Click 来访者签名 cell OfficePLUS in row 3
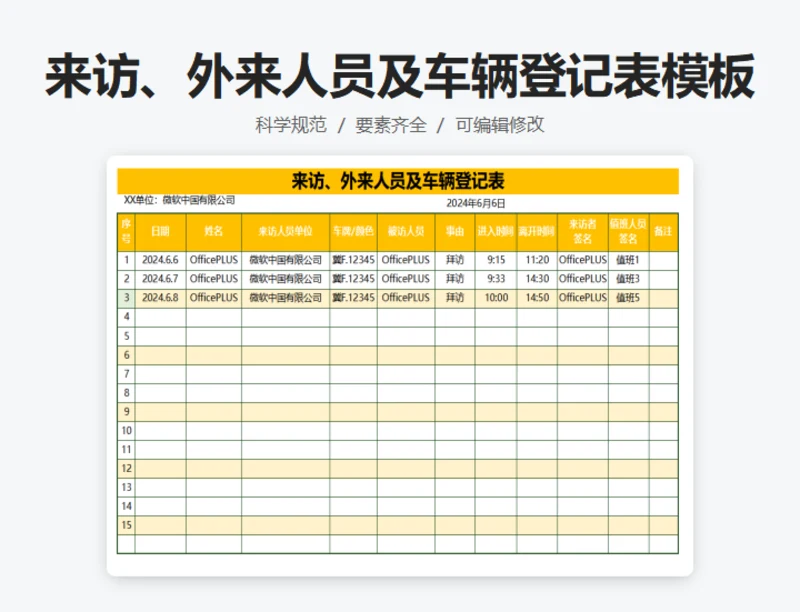The width and height of the screenshot is (800, 612). pyautogui.click(x=583, y=298)
